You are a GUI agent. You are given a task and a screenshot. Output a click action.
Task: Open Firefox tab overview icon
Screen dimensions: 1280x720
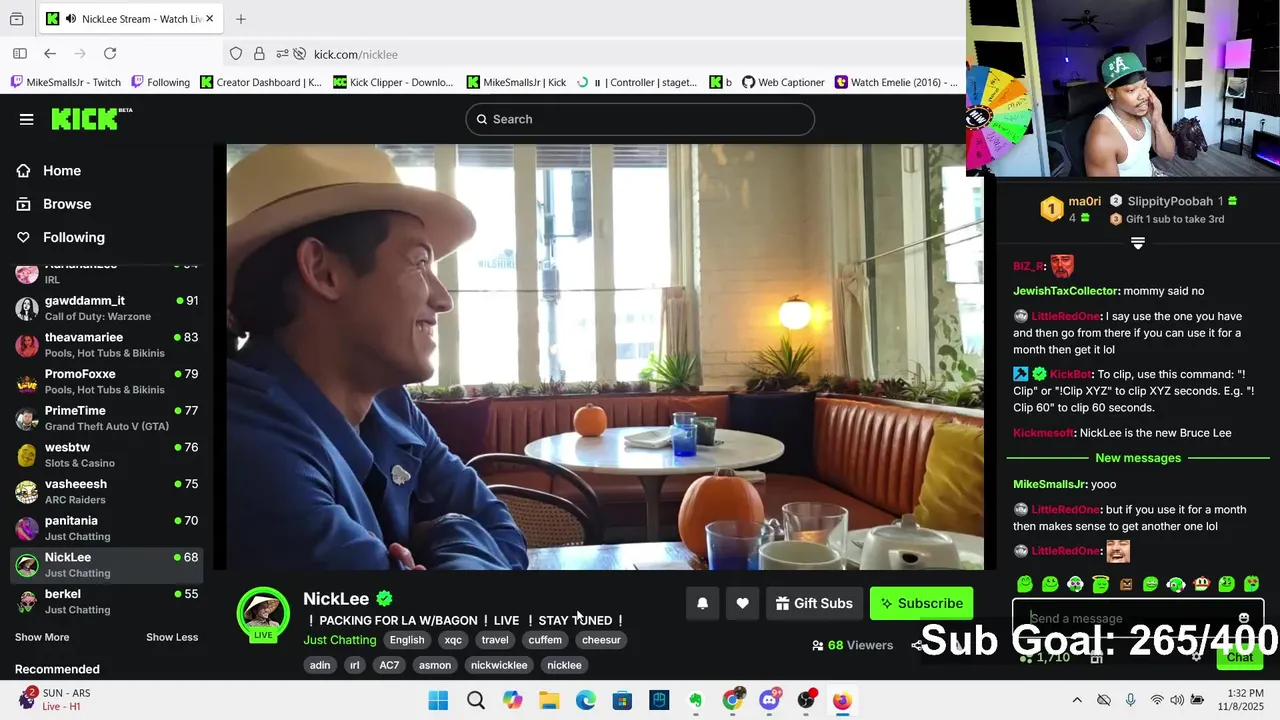click(x=17, y=19)
